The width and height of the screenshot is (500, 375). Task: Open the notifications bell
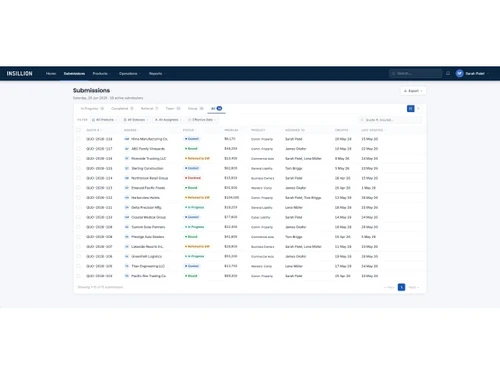pyautogui.click(x=448, y=73)
